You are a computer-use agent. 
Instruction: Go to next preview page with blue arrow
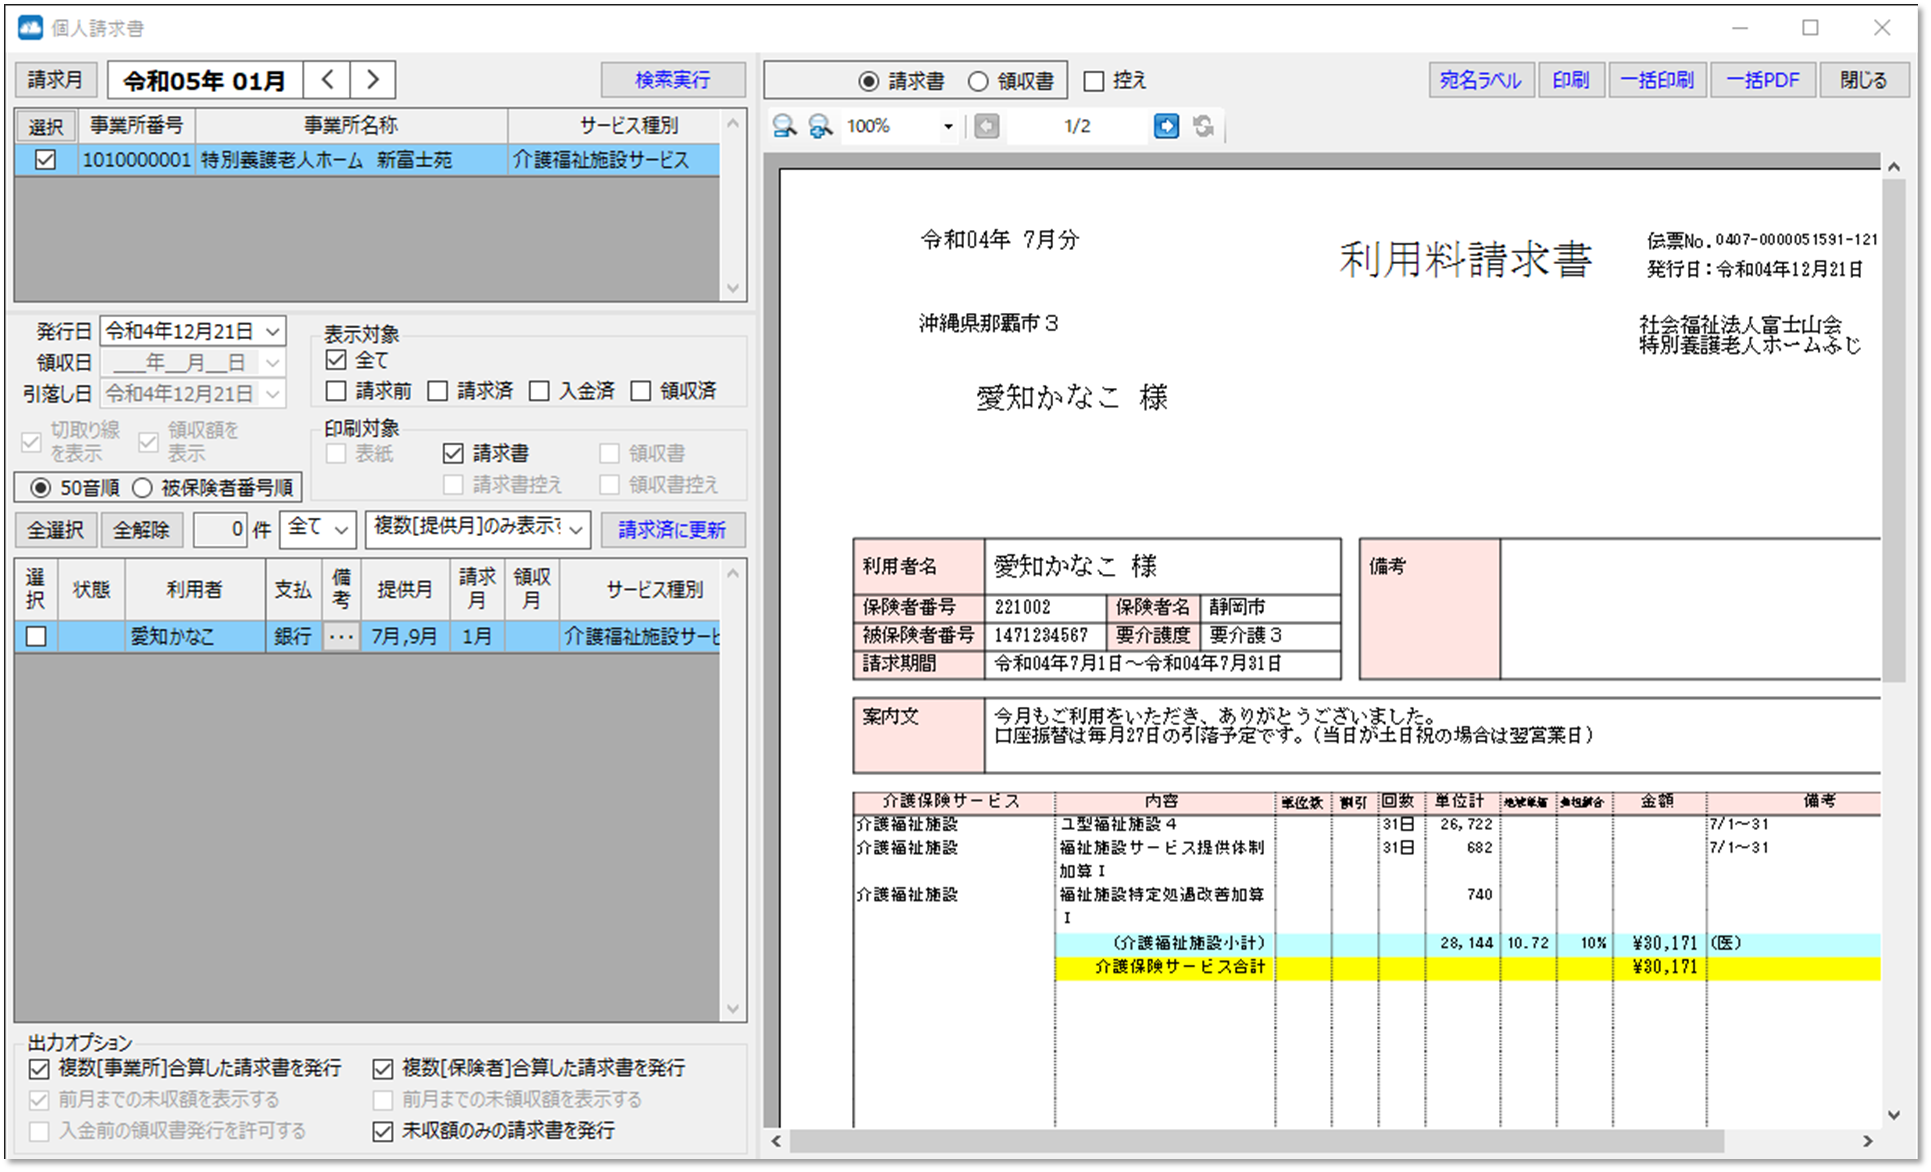pyautogui.click(x=1166, y=126)
